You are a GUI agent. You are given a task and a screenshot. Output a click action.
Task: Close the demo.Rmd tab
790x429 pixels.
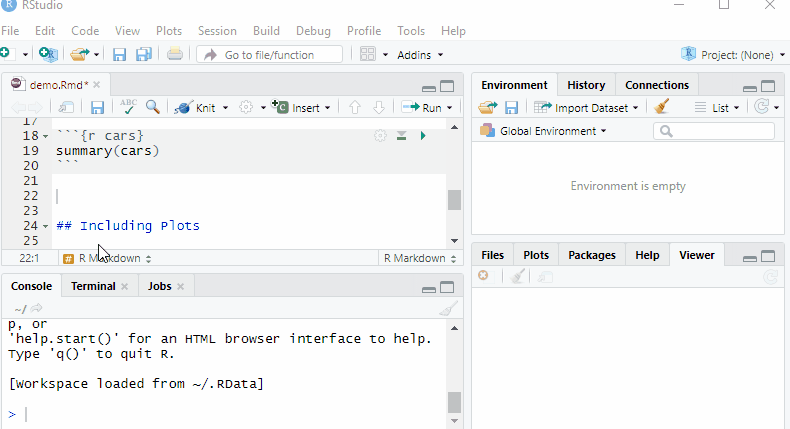pos(97,85)
